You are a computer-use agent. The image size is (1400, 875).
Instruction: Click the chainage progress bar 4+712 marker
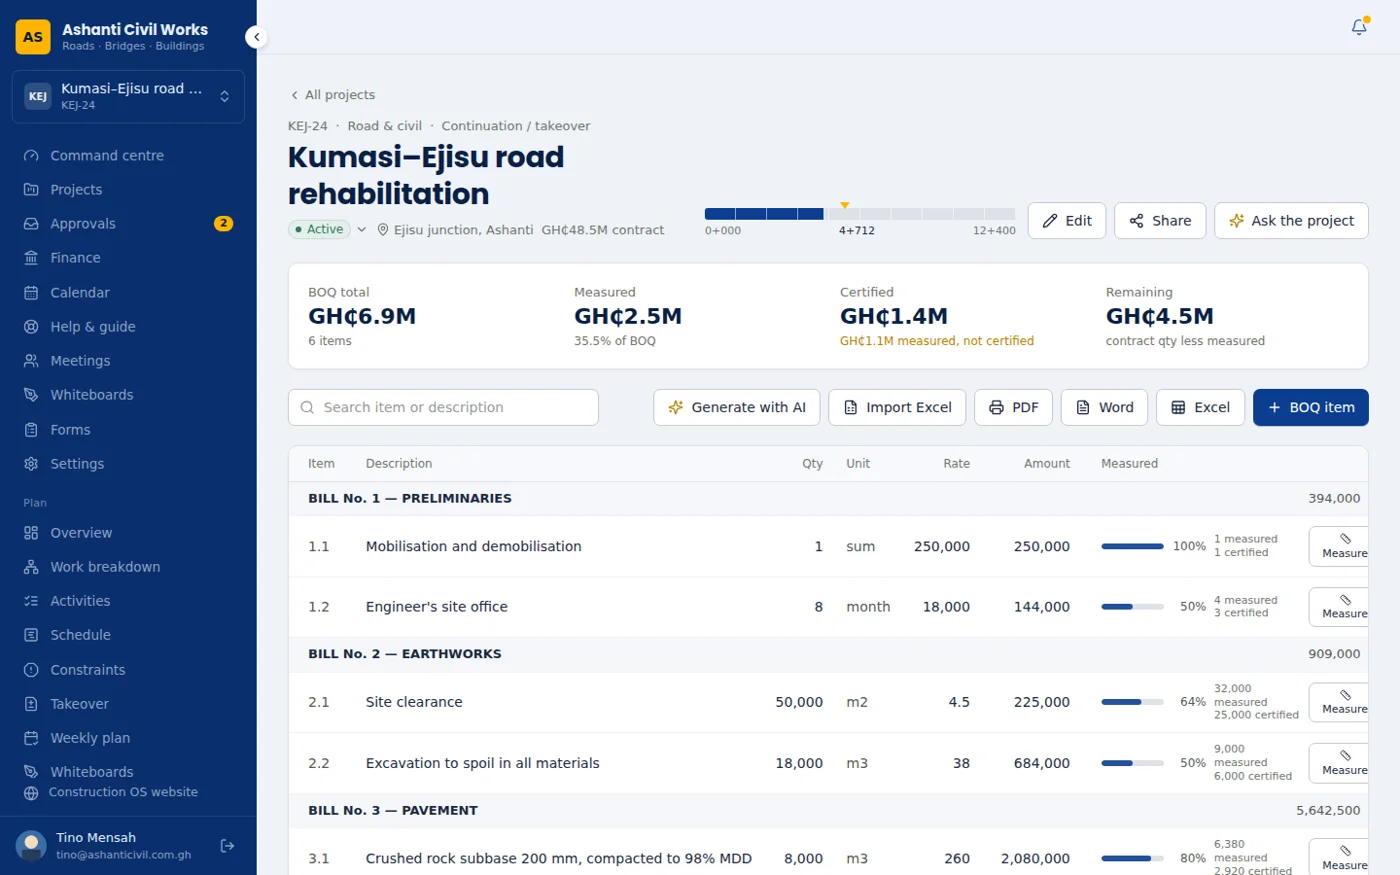click(x=845, y=206)
